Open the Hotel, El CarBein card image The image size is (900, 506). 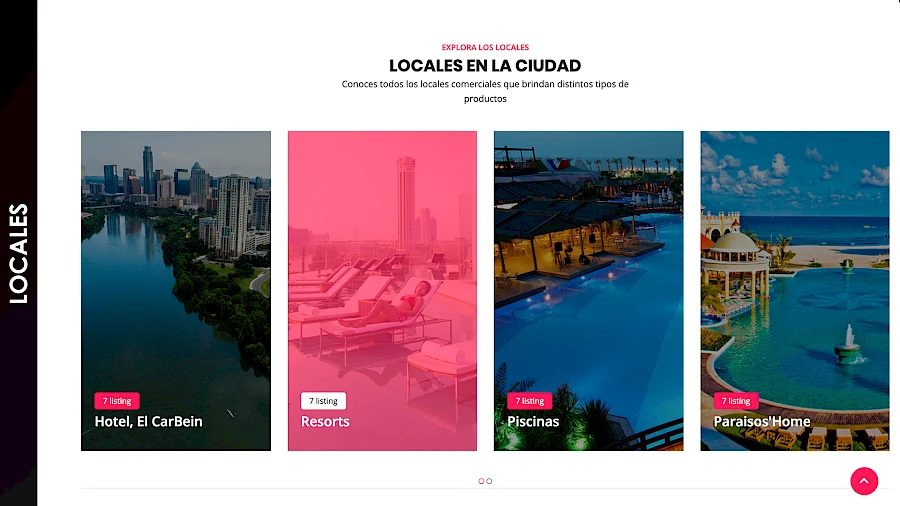click(x=176, y=290)
